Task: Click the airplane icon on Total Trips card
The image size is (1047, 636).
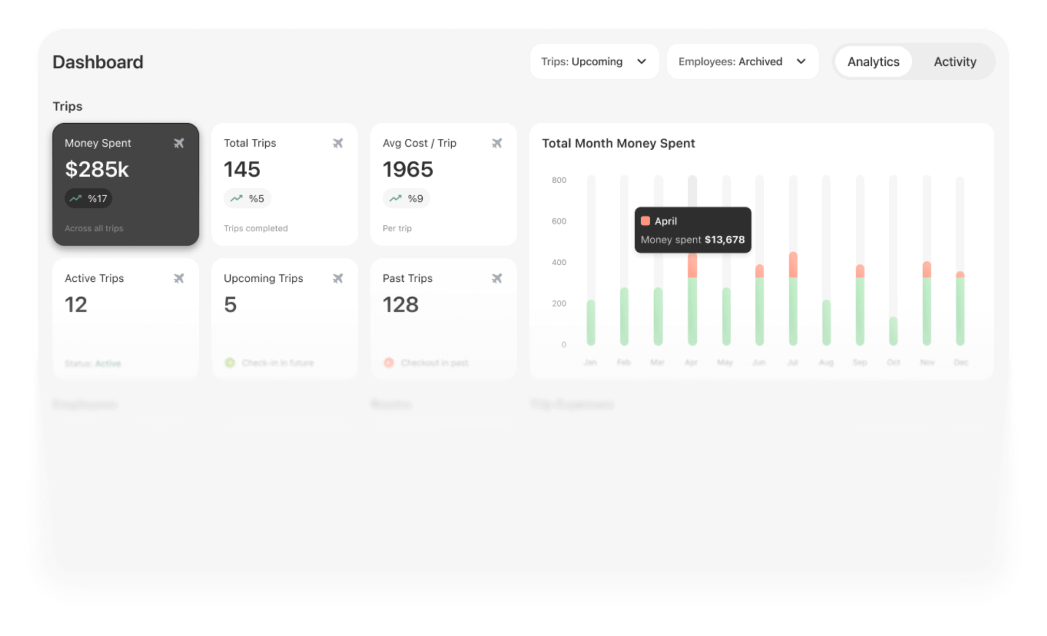Action: (x=338, y=142)
